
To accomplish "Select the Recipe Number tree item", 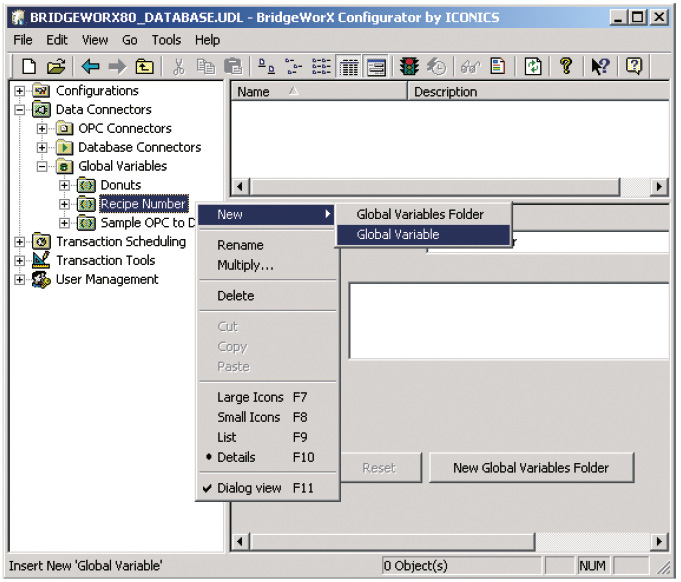I will click(x=143, y=204).
